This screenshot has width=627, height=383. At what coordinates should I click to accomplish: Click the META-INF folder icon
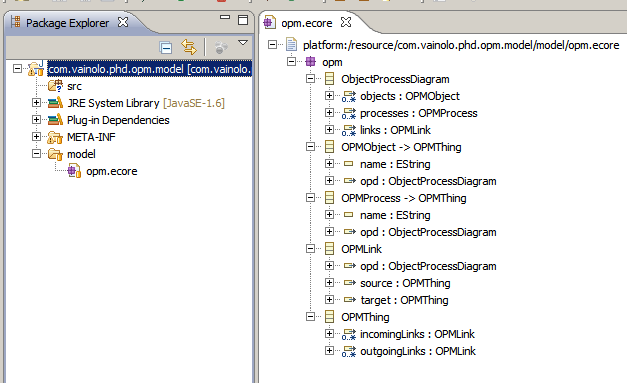coord(55,137)
